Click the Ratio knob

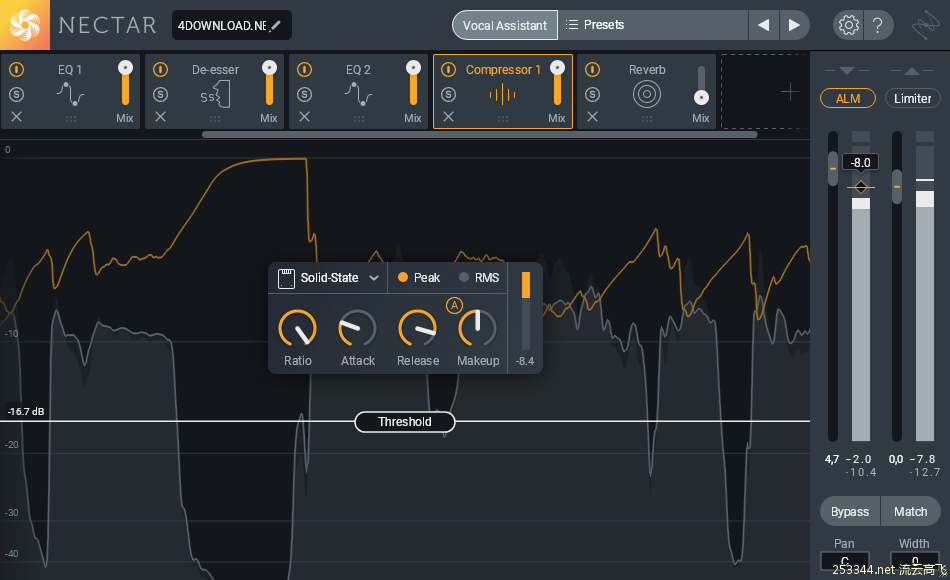pos(297,329)
